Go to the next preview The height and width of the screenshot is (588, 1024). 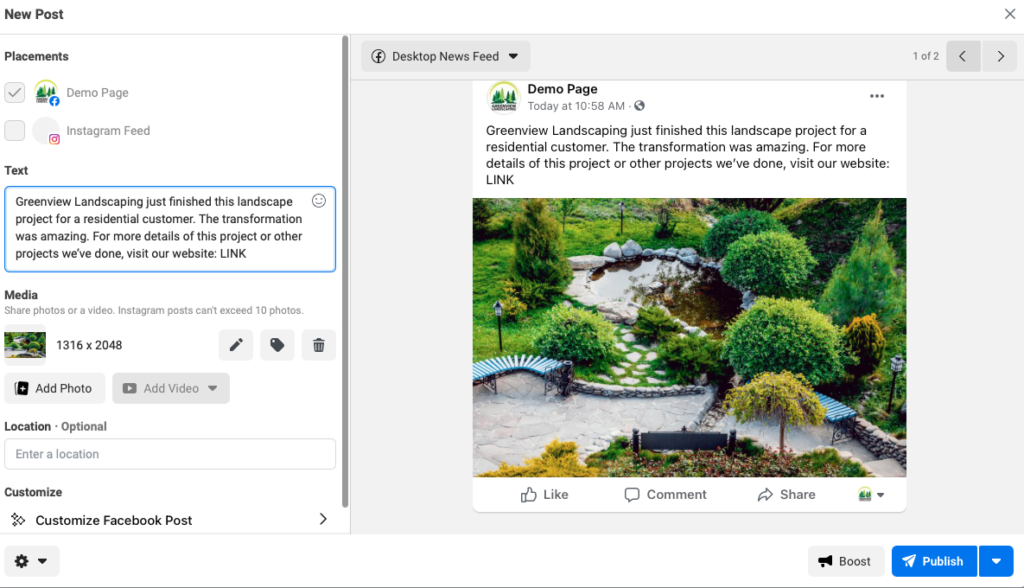[1000, 56]
